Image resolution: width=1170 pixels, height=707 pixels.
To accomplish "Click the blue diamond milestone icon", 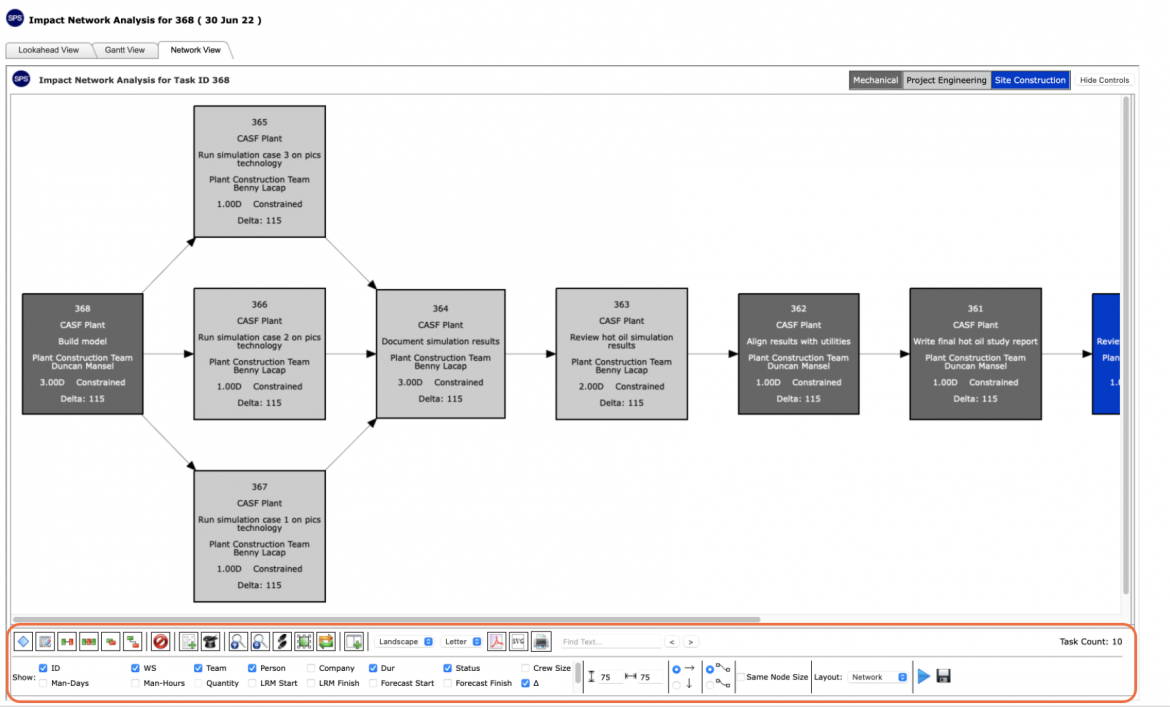I will 23,641.
